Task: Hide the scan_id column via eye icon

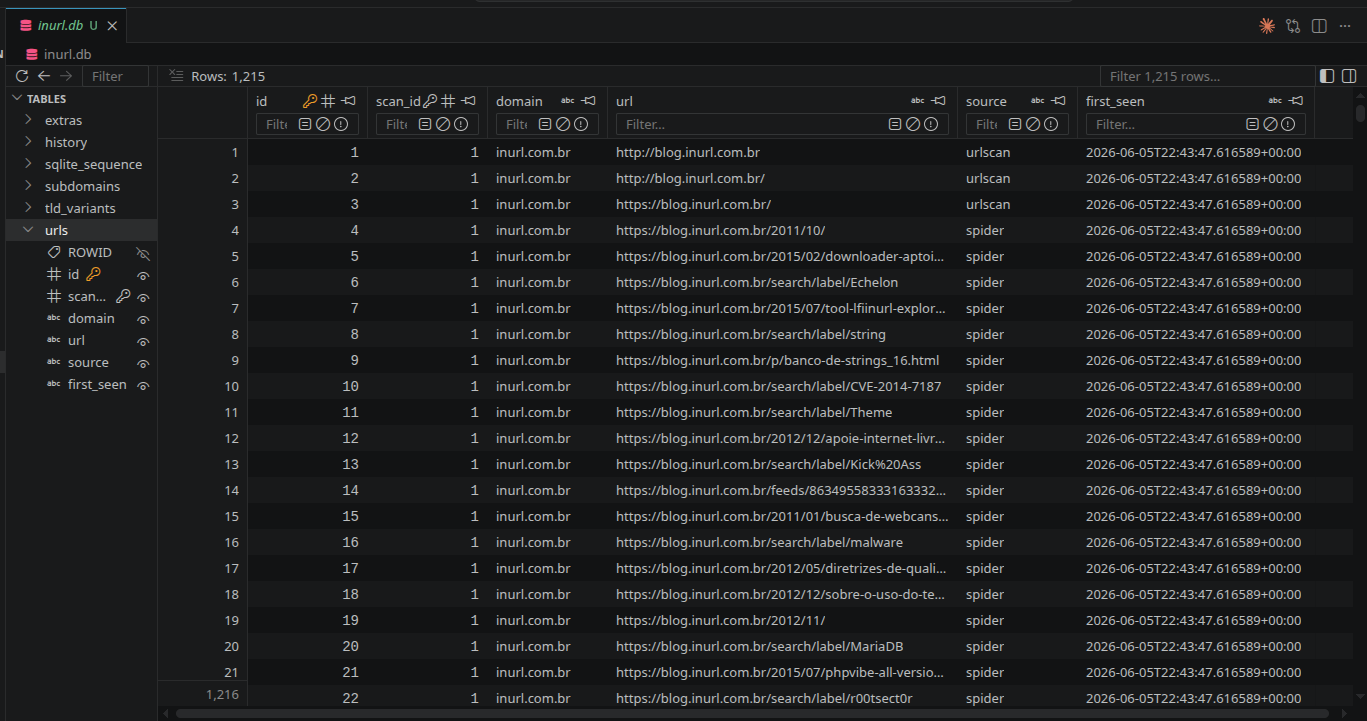Action: pyautogui.click(x=143, y=297)
